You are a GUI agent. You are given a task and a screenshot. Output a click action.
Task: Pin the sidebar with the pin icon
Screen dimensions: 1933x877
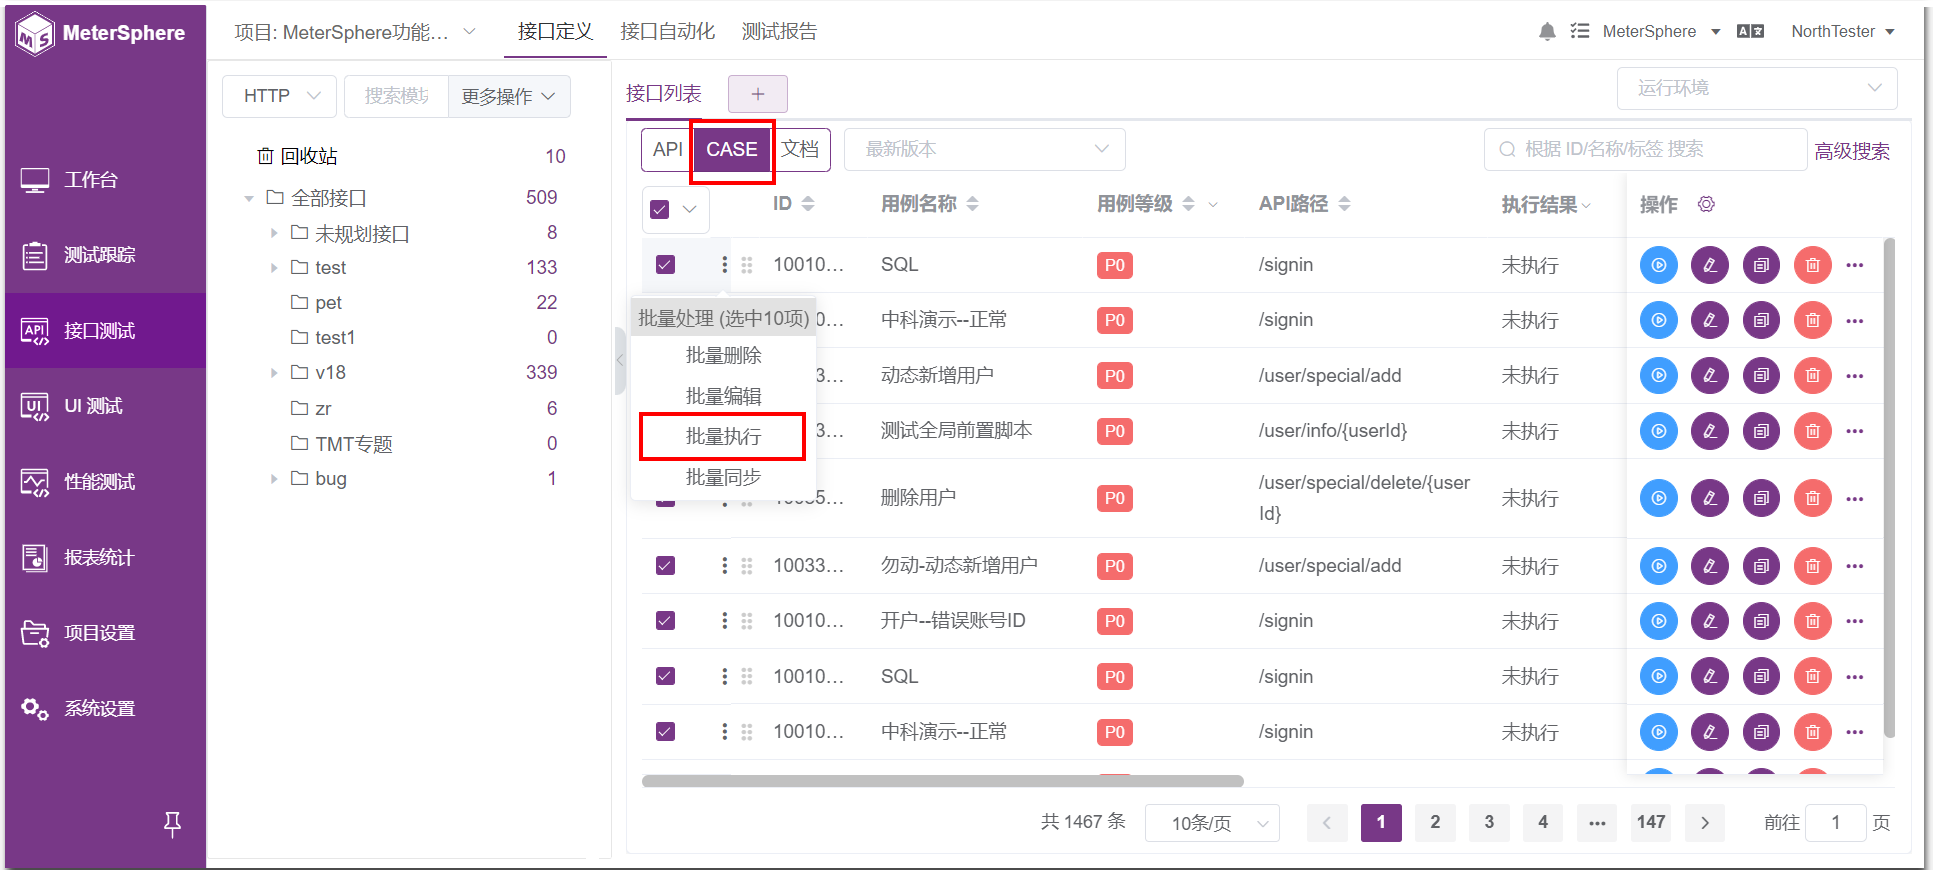(x=172, y=824)
